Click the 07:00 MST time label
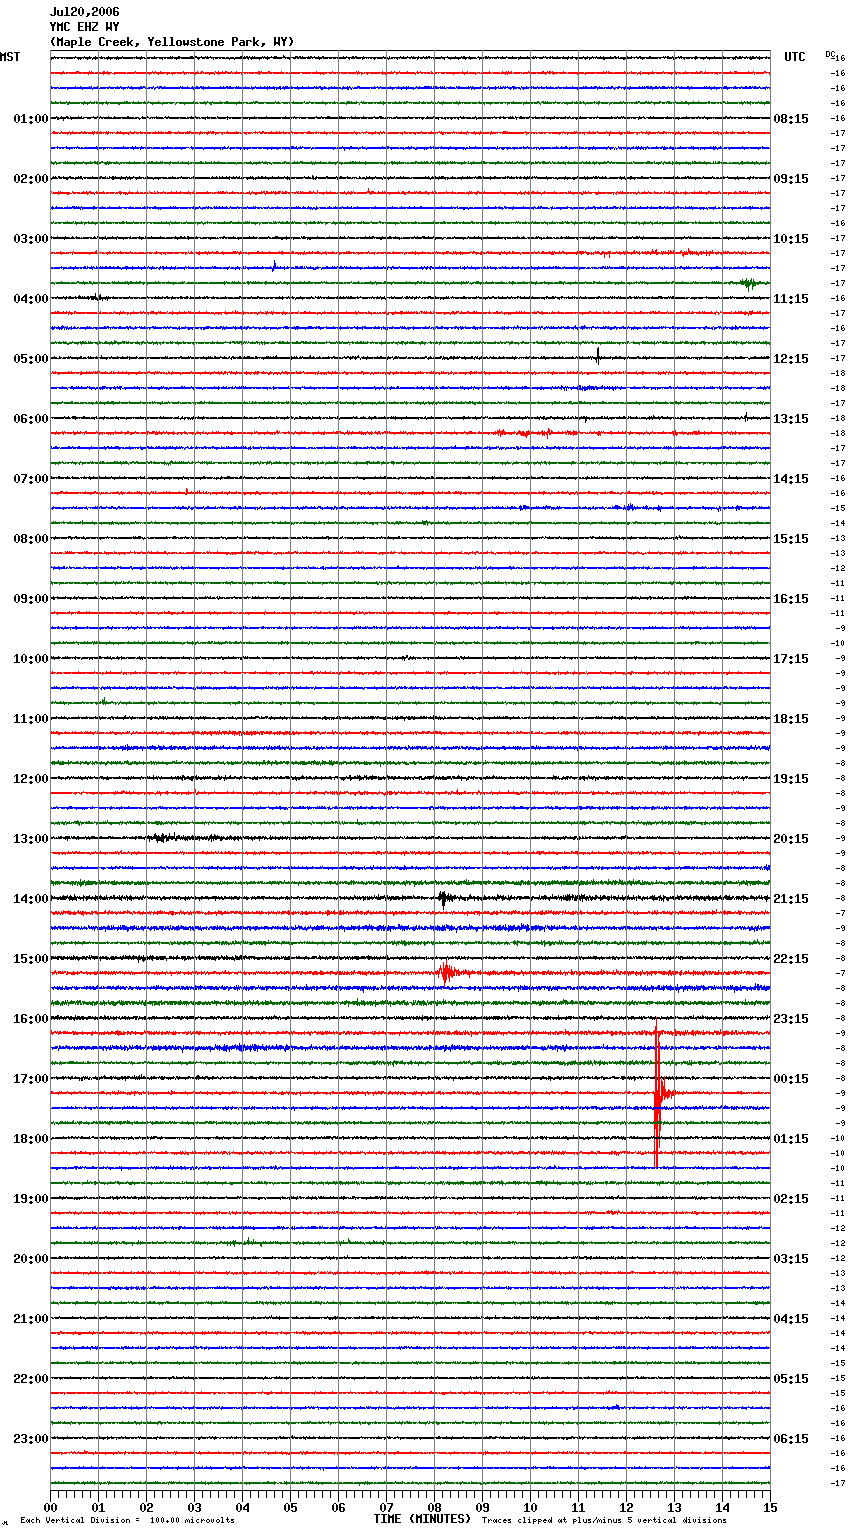 click(31, 479)
